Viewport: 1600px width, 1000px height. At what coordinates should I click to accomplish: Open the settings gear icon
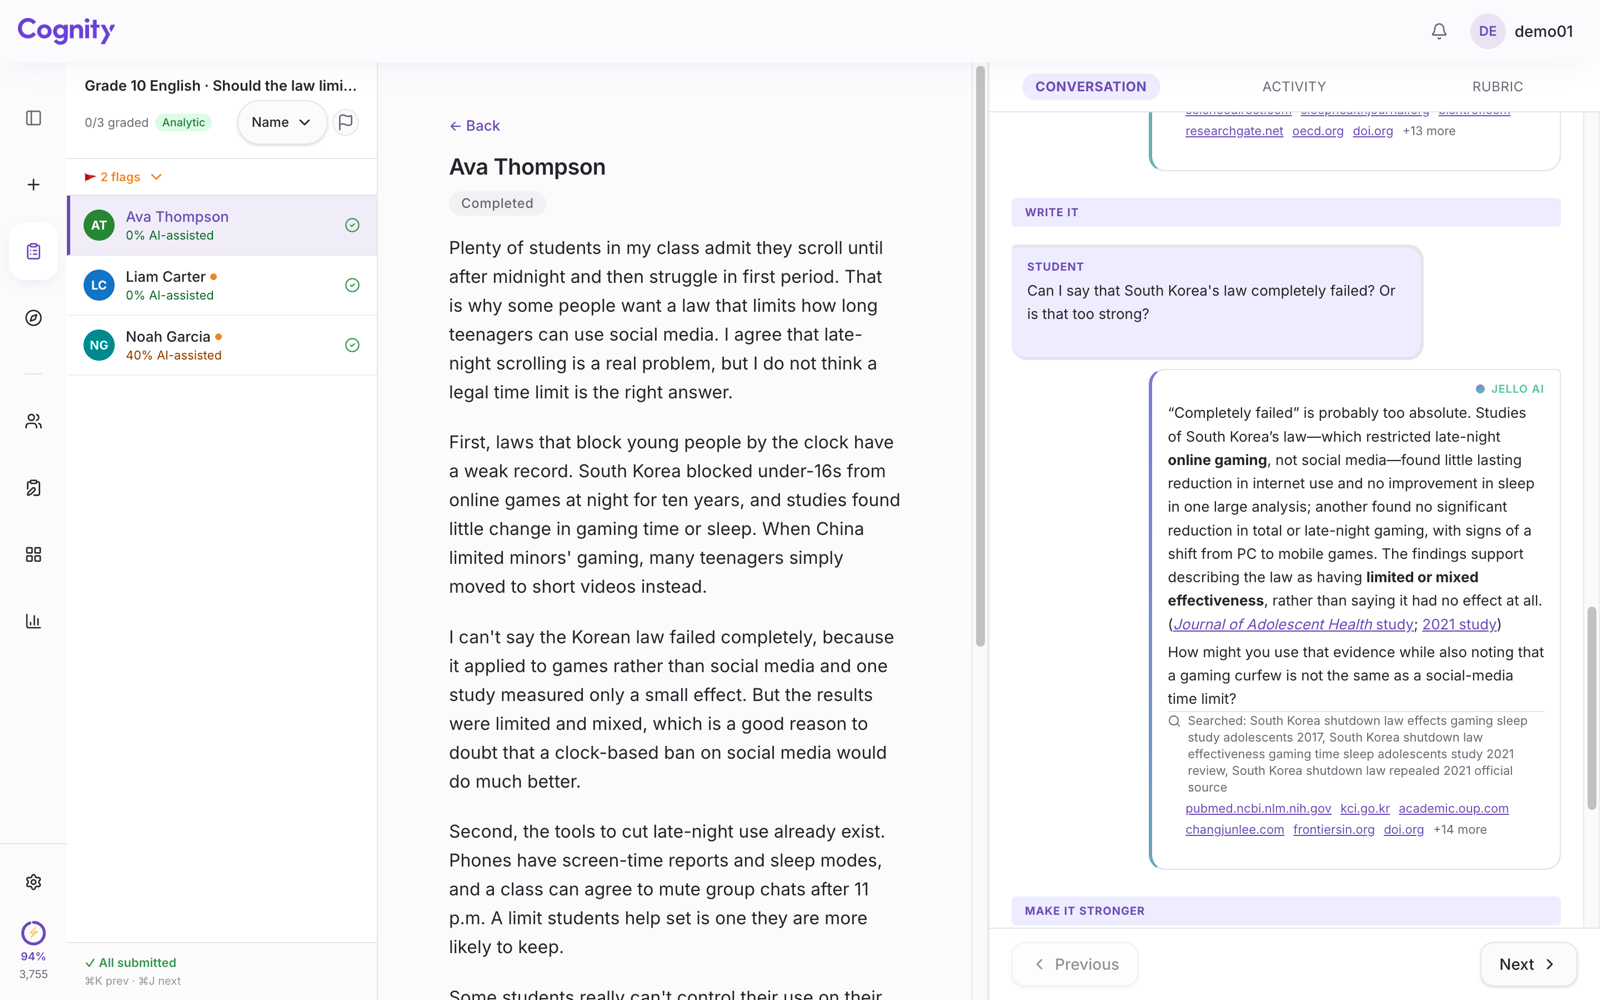(x=33, y=882)
